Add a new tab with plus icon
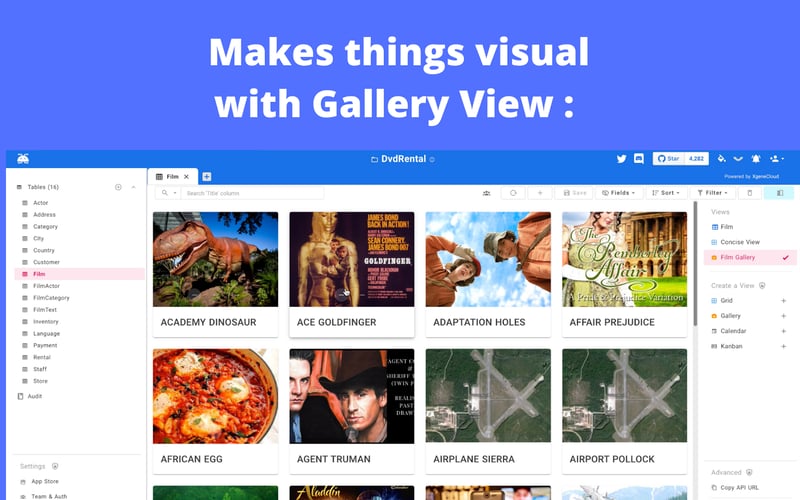 tap(207, 177)
